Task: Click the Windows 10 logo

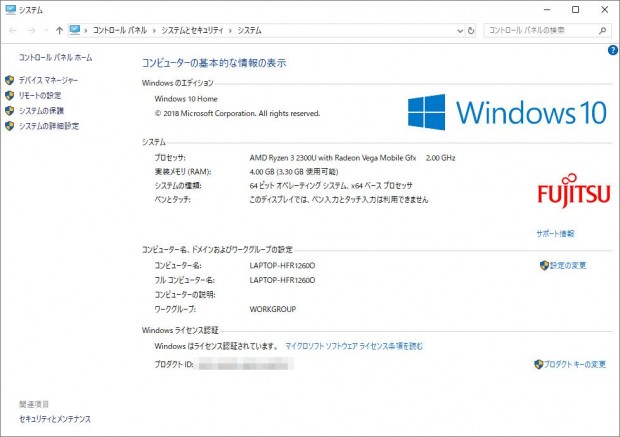Action: 507,112
